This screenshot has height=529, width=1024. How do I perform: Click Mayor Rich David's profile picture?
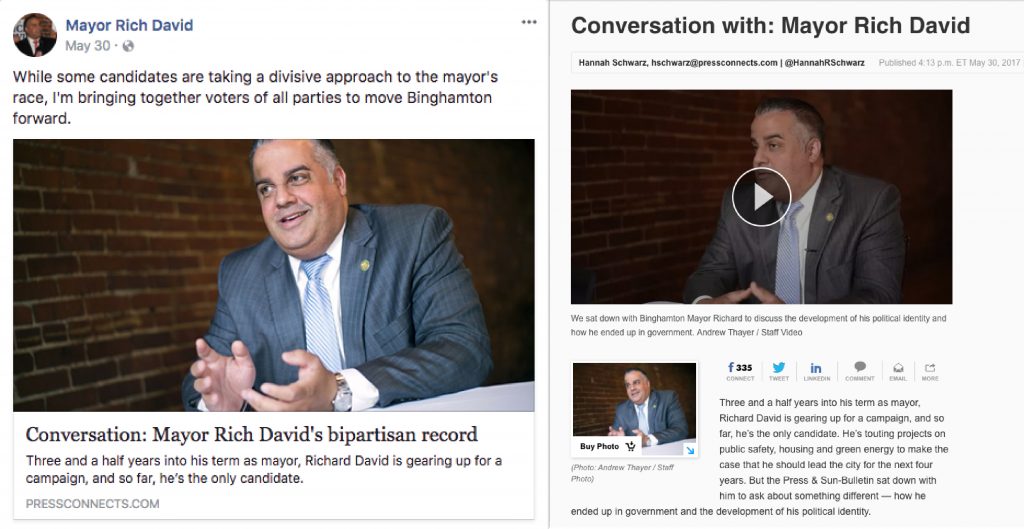35,35
